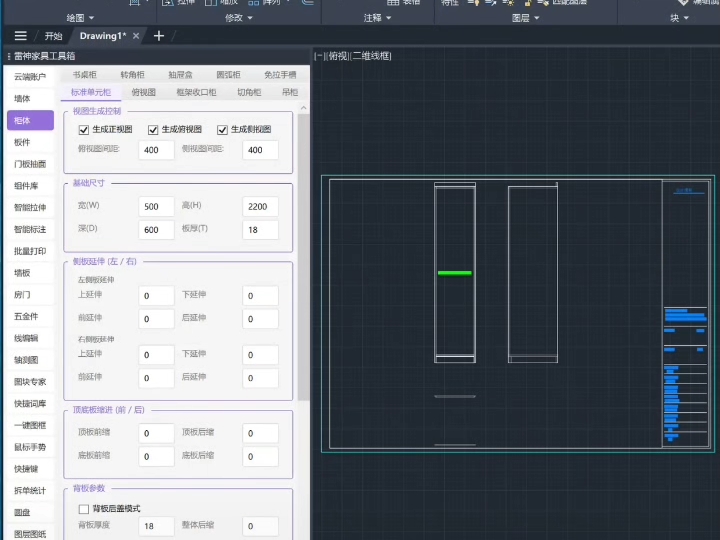Open 轴测图 section
This screenshot has width=720, height=540.
pyautogui.click(x=30, y=360)
